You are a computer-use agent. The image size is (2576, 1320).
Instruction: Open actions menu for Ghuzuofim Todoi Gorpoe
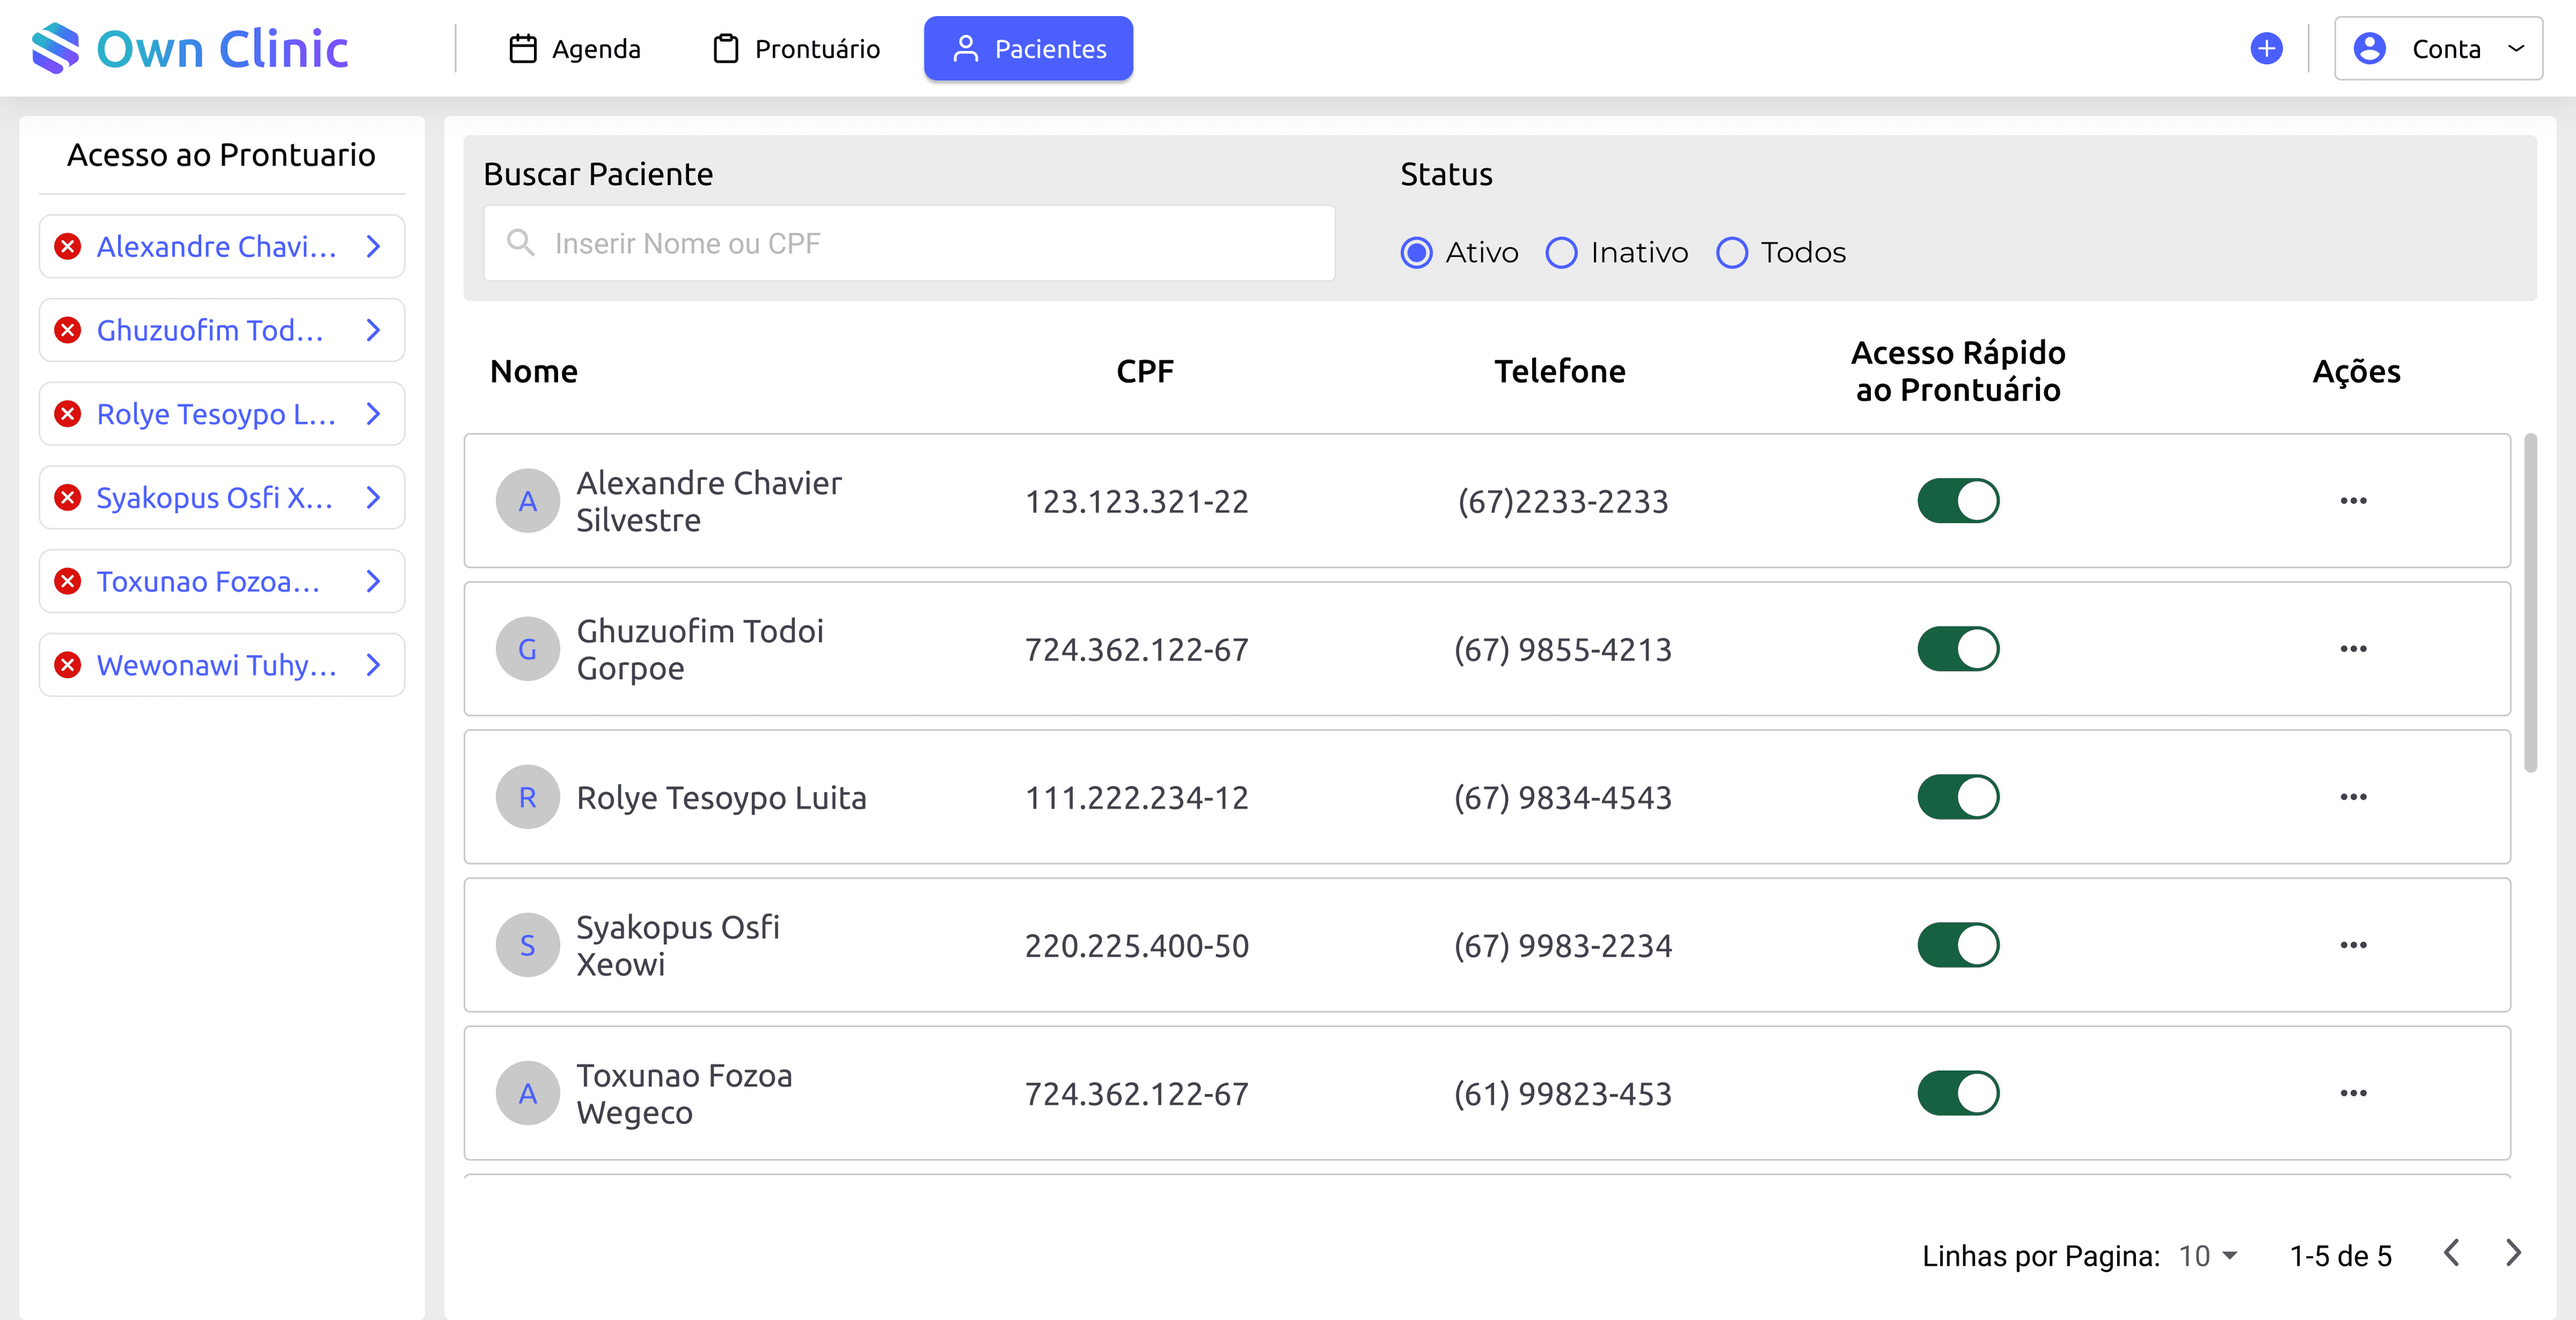tap(2355, 649)
